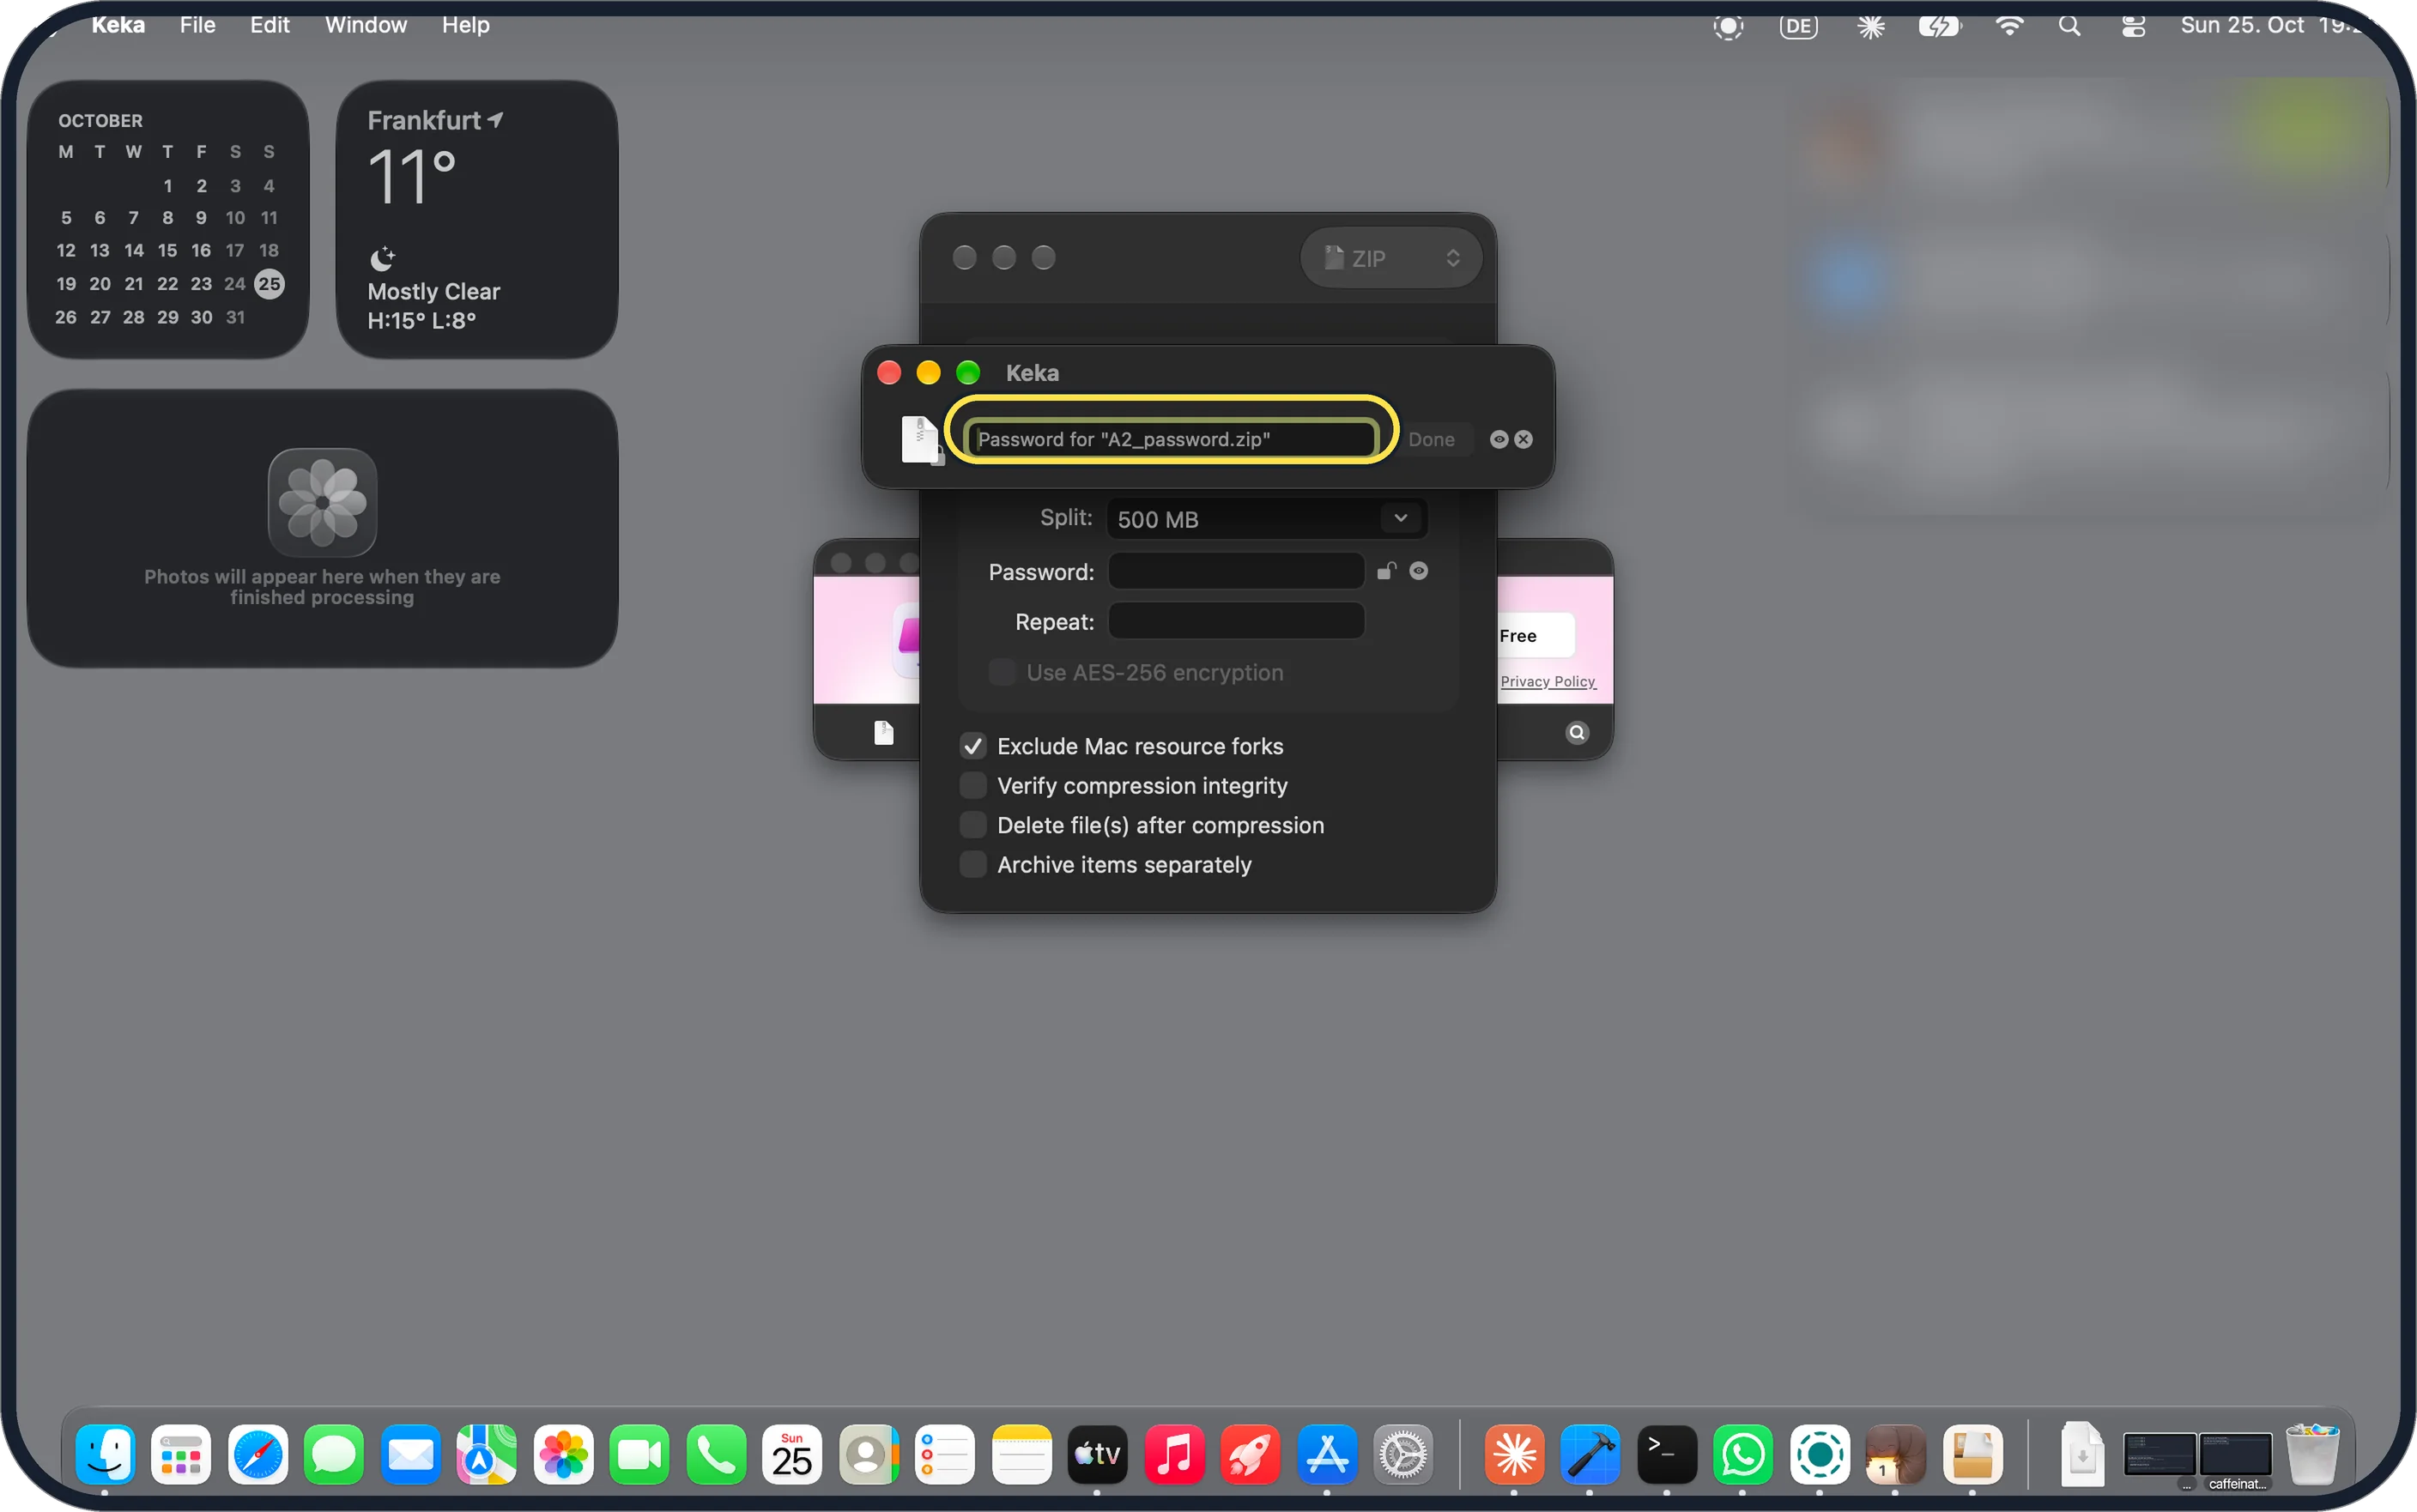Open Terminal from the Dock
The image size is (2417, 1512).
click(x=1667, y=1454)
